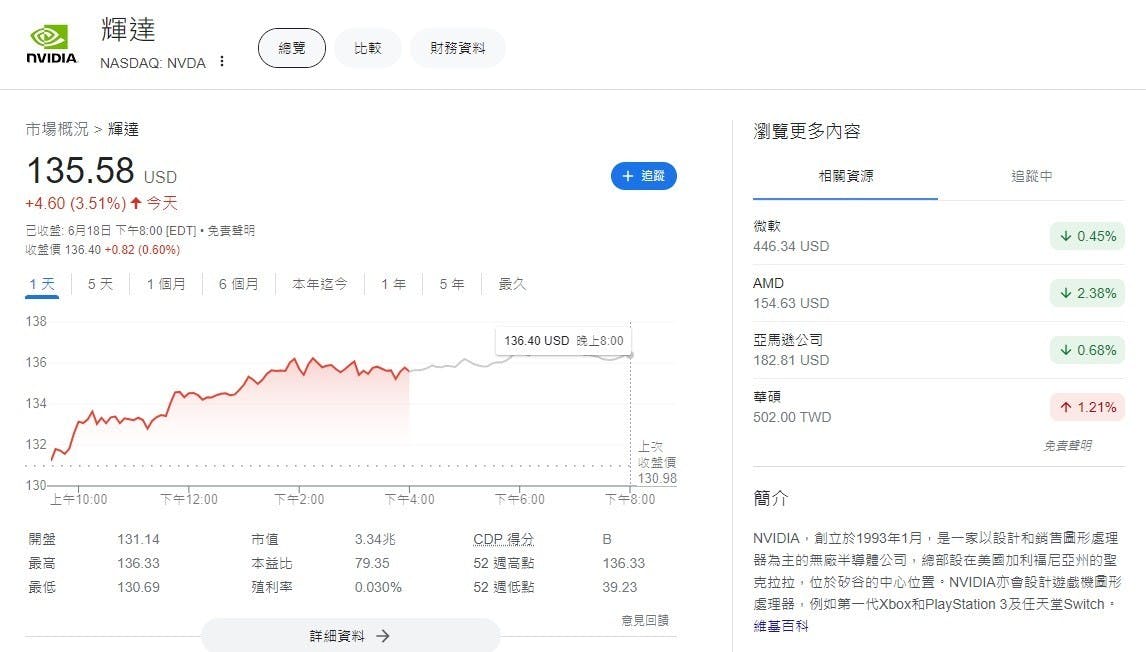Switch to the 比較 tab
This screenshot has height=652, width=1146.
[368, 48]
